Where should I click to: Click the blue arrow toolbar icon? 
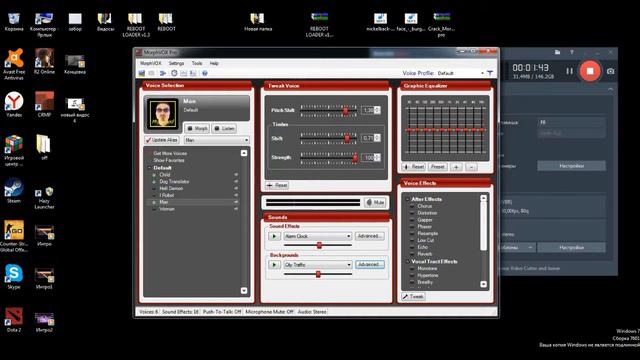point(163,73)
